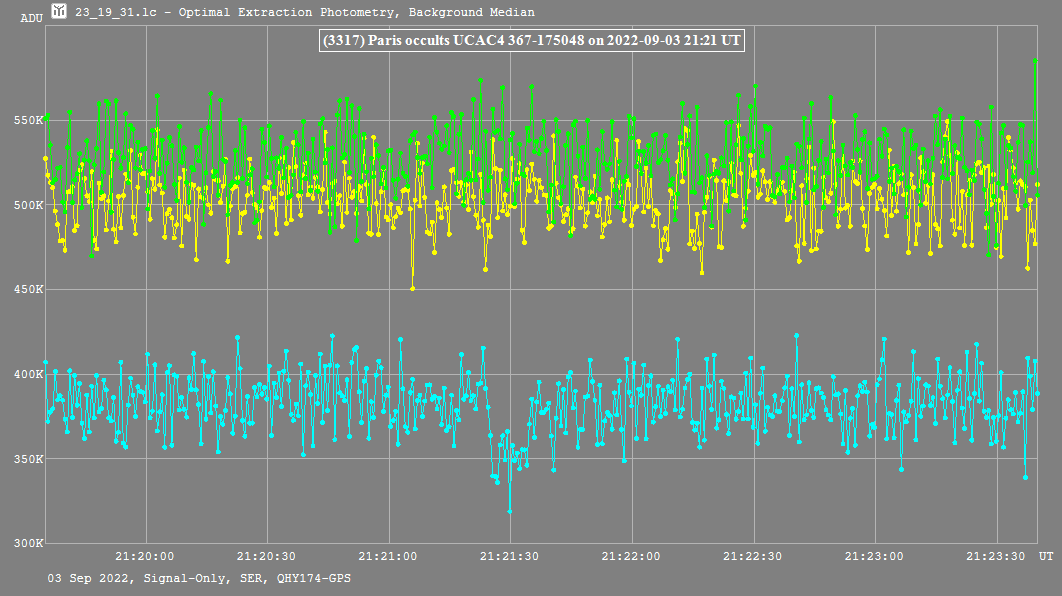Click the footer text with QHY174-GPS
The width and height of the screenshot is (1062, 596).
coord(199,578)
